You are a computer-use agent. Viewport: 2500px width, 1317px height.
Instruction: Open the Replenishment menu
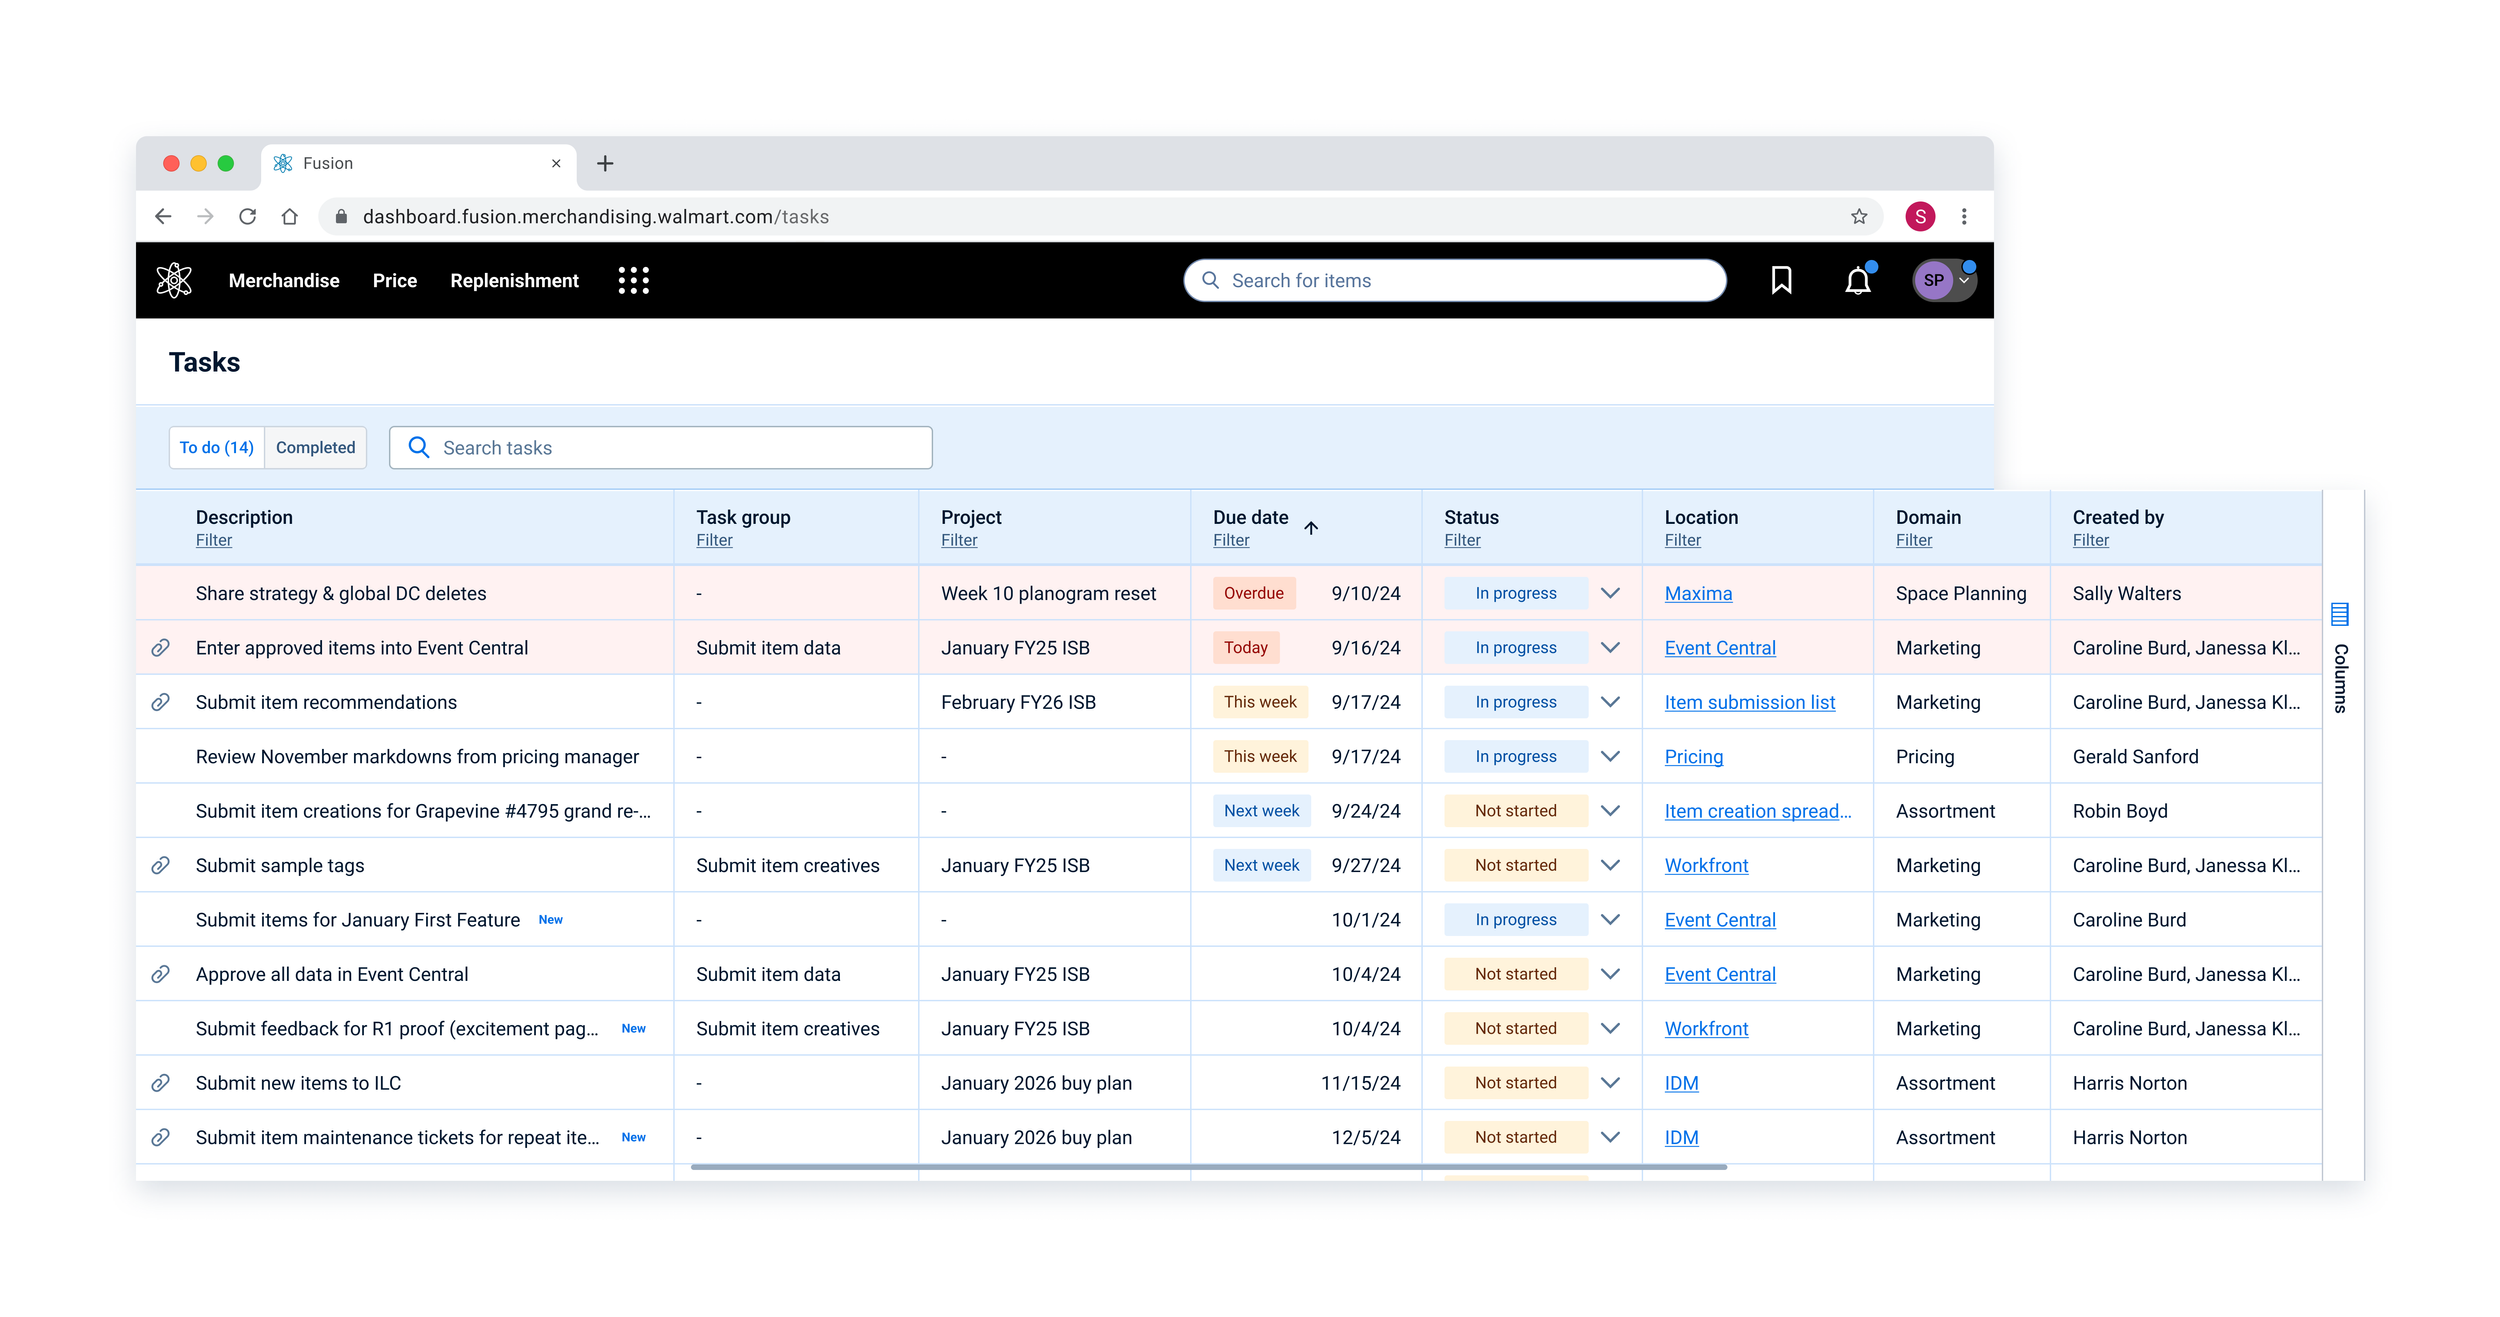pos(514,281)
